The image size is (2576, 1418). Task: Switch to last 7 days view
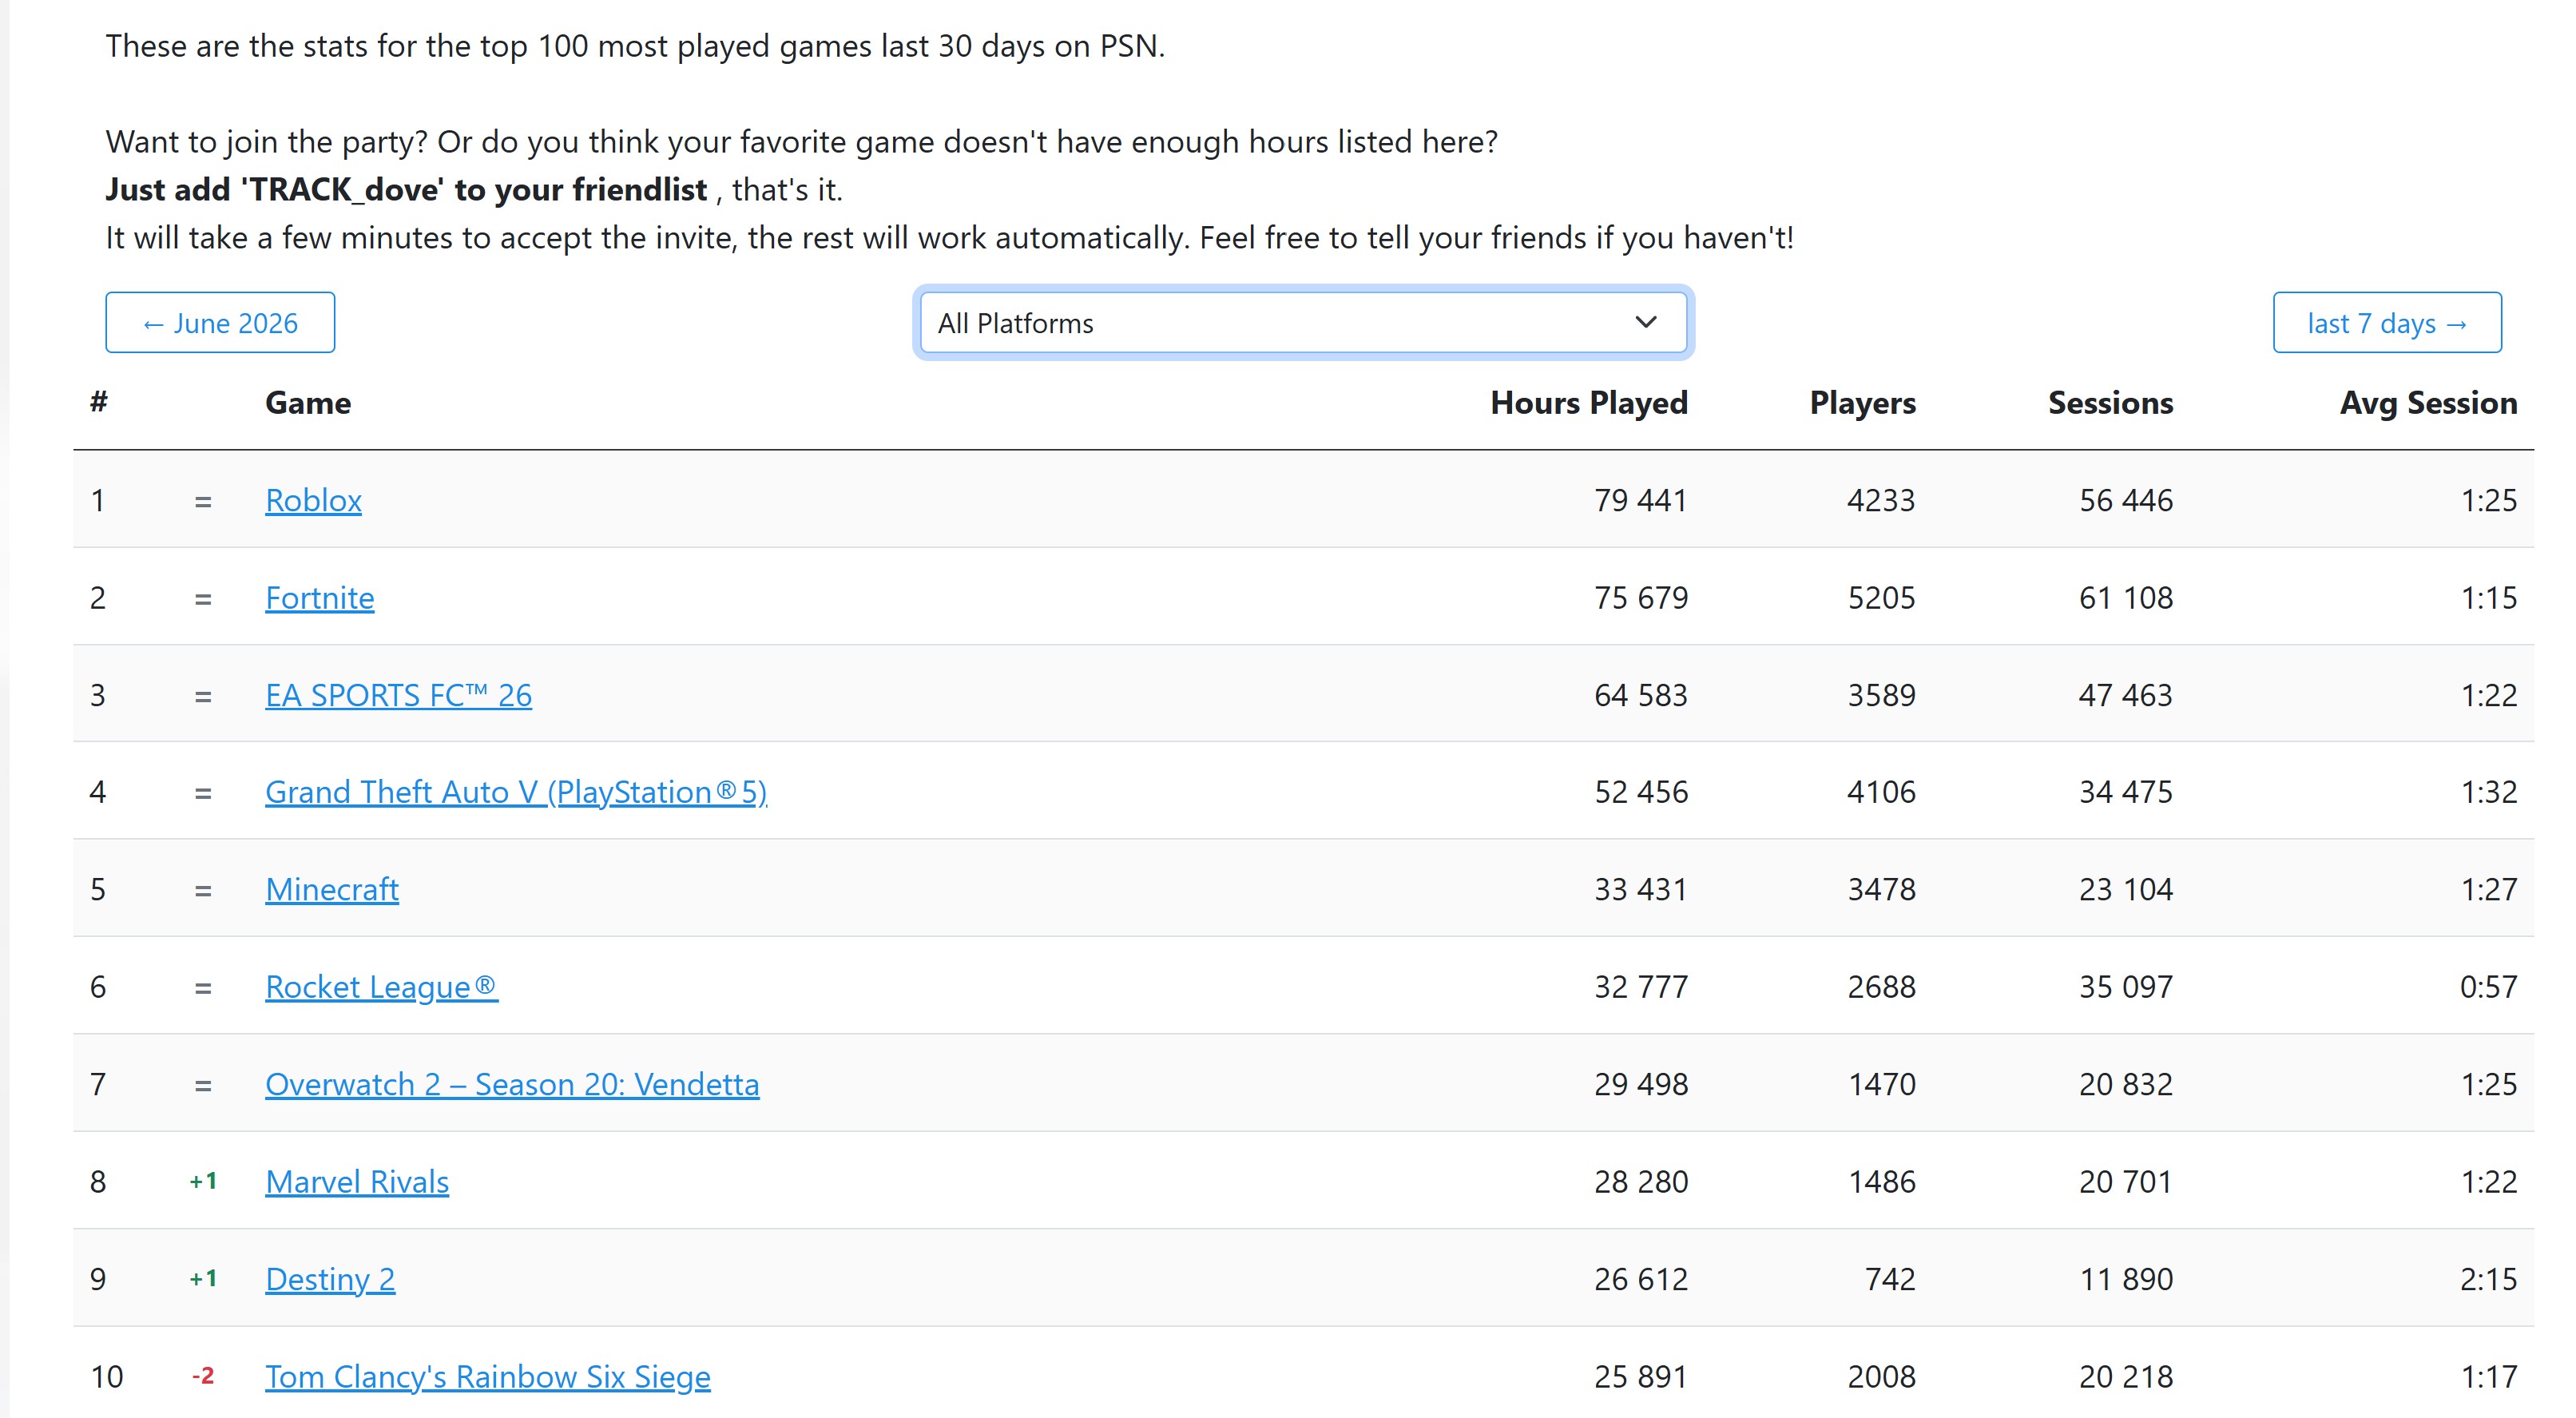[x=2387, y=322]
